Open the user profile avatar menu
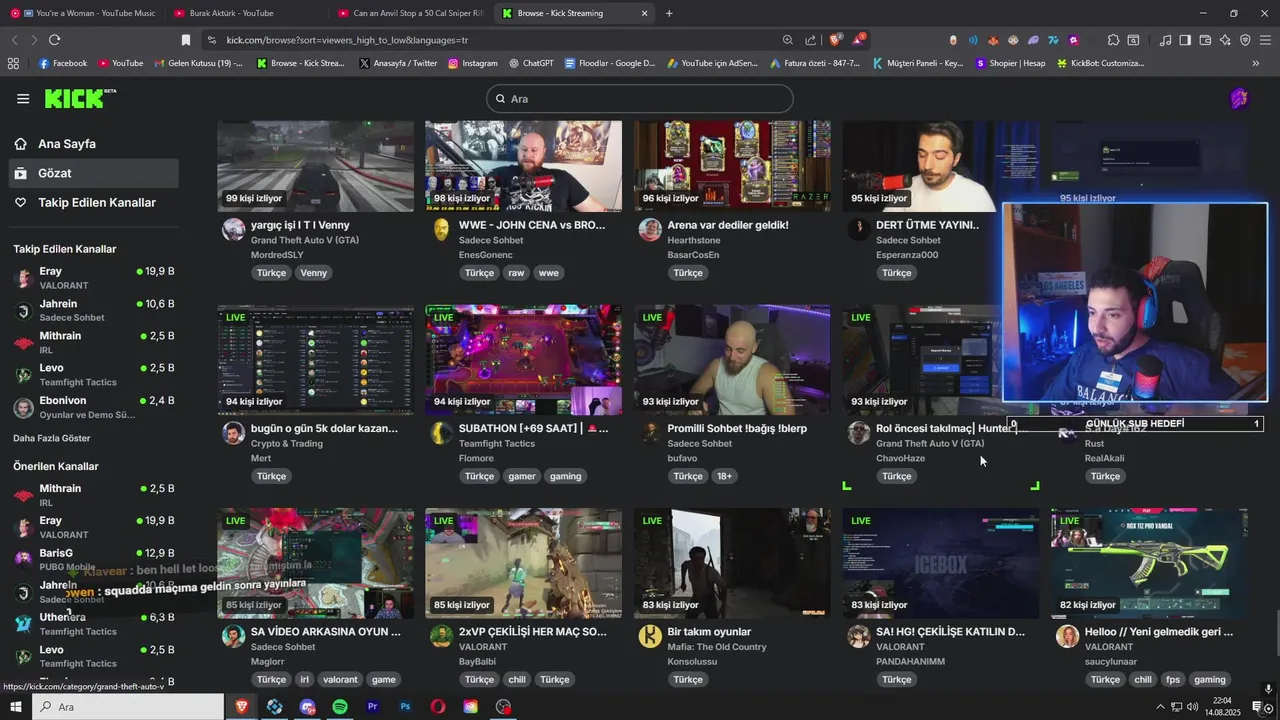The image size is (1280, 720). point(1239,98)
